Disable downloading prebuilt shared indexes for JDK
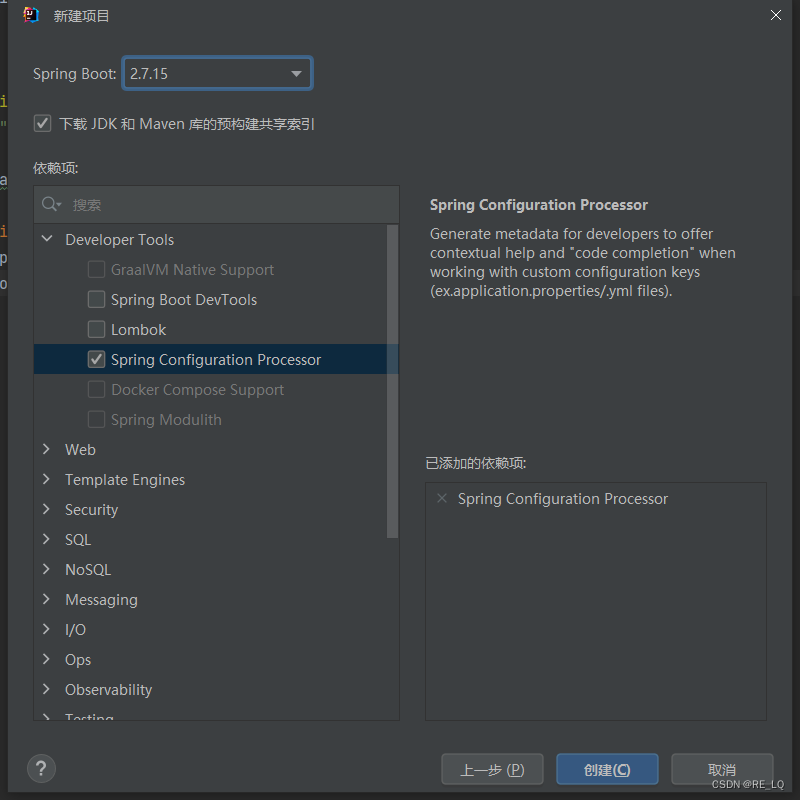Image resolution: width=800 pixels, height=800 pixels. [42, 123]
